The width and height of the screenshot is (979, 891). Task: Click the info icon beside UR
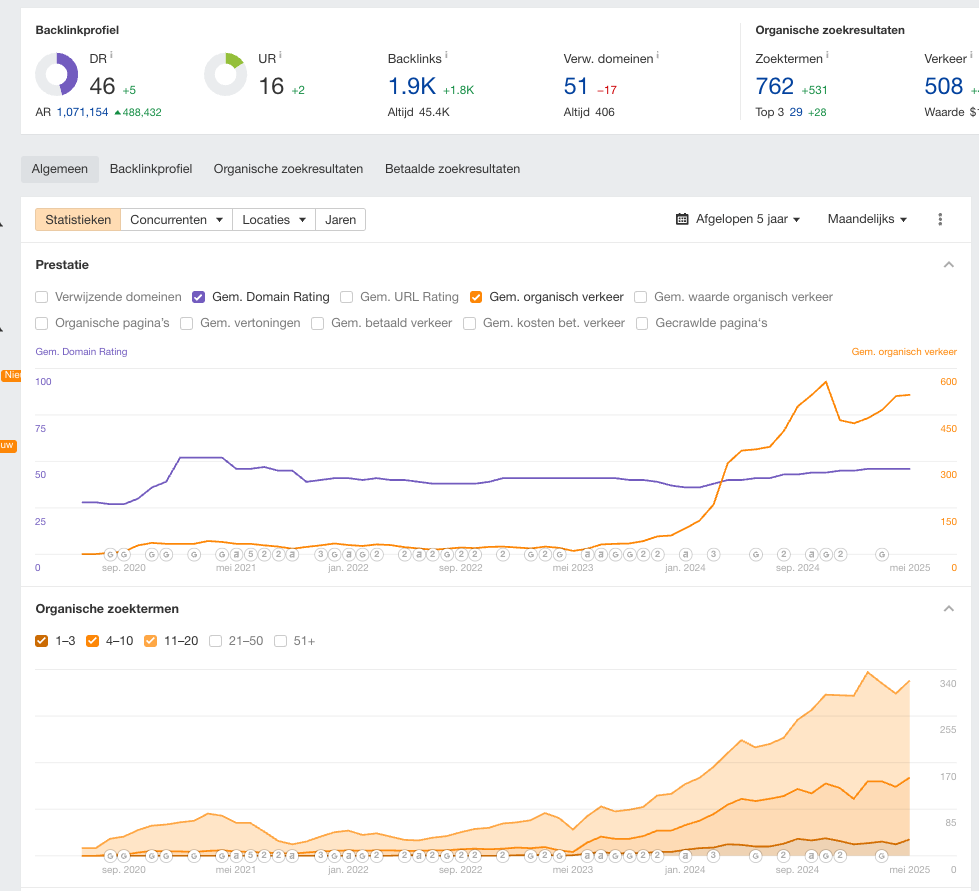pos(280,55)
